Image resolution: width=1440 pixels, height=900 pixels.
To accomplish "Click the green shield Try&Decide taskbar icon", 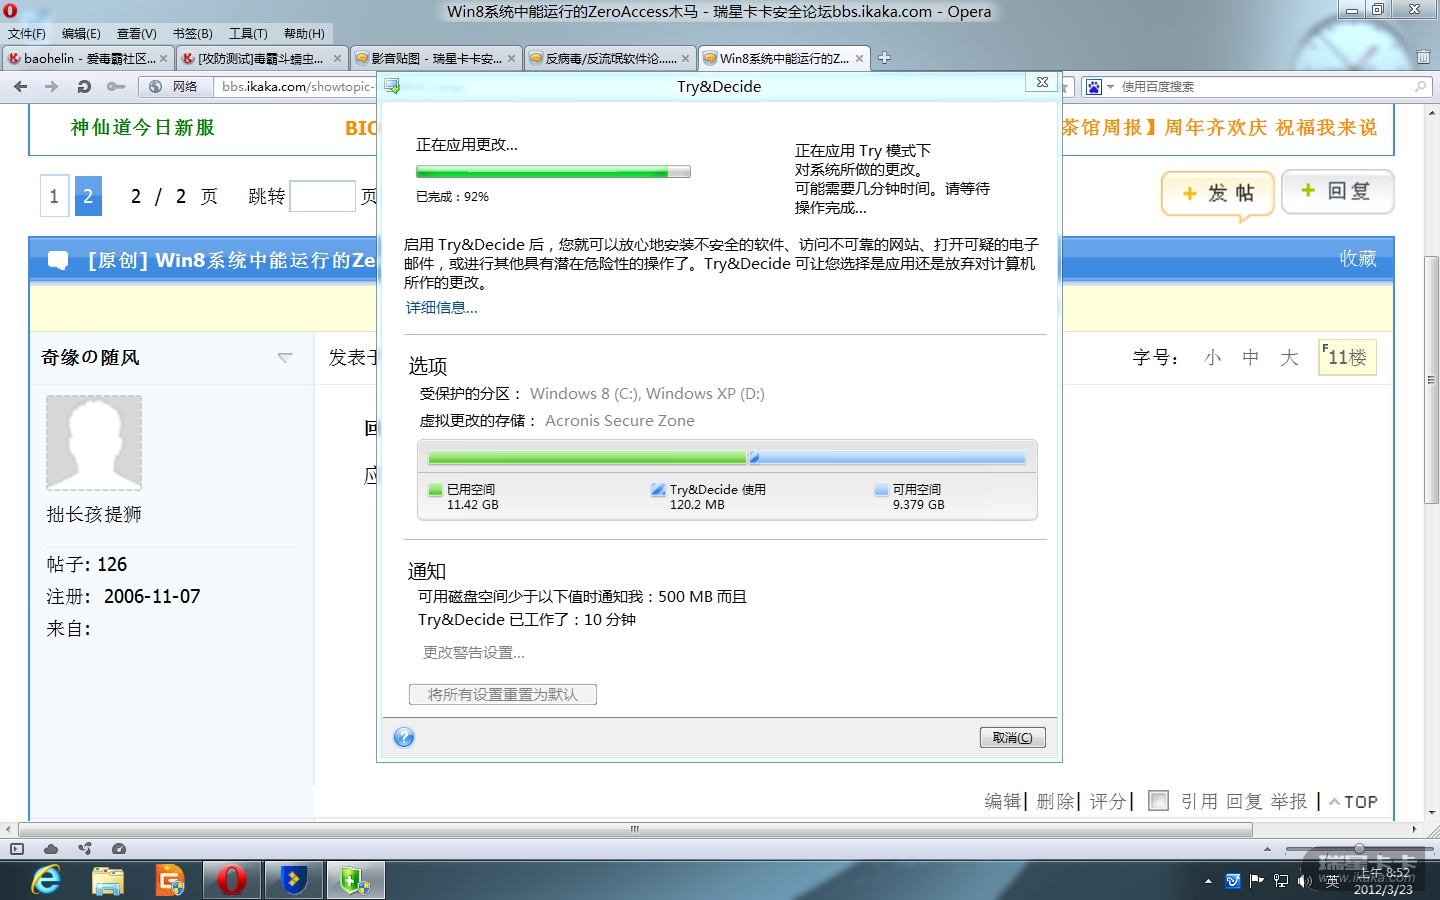I will tap(355, 880).
